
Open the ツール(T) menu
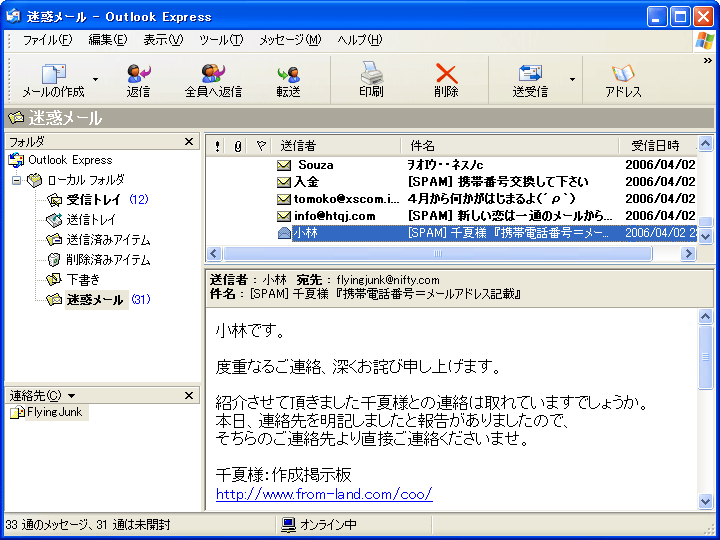point(221,40)
